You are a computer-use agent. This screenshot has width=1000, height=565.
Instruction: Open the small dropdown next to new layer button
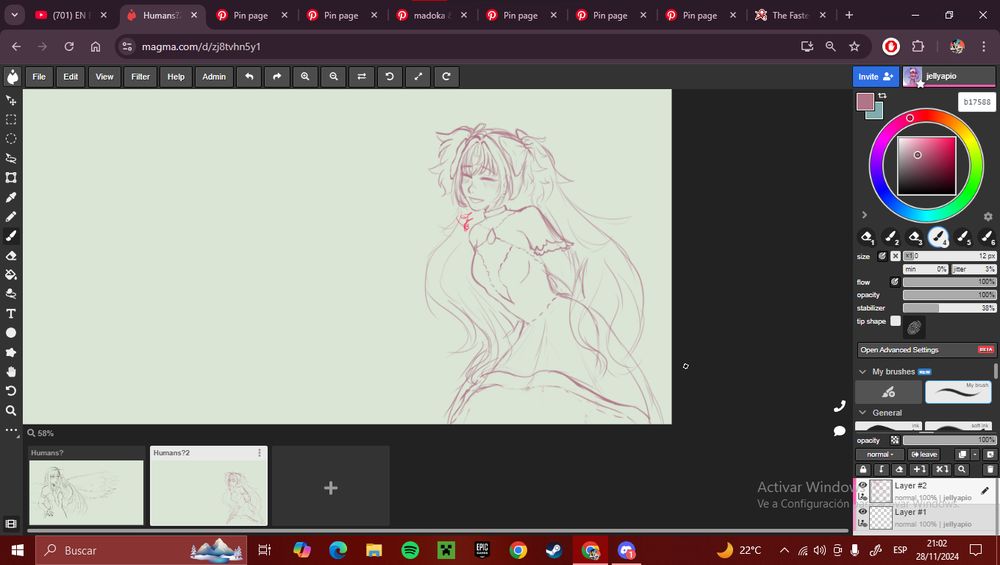pos(975,454)
